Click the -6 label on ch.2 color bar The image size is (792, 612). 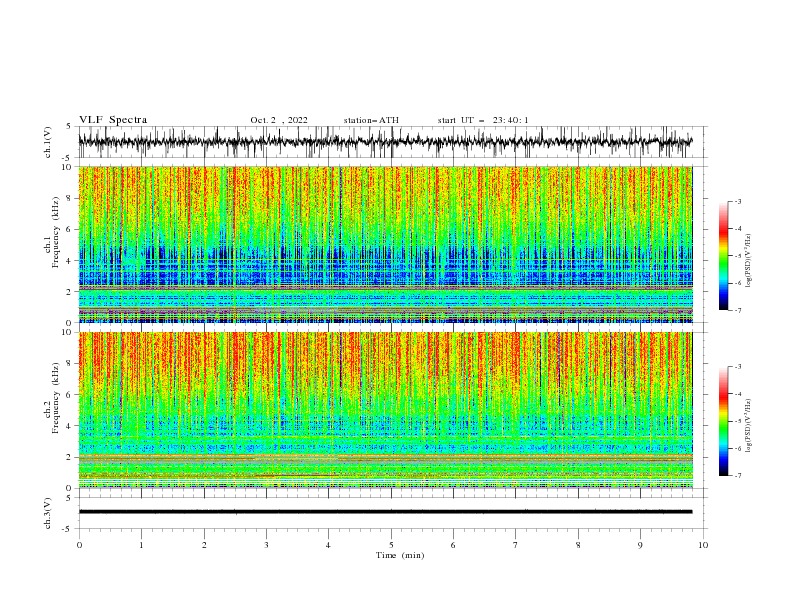(x=738, y=448)
